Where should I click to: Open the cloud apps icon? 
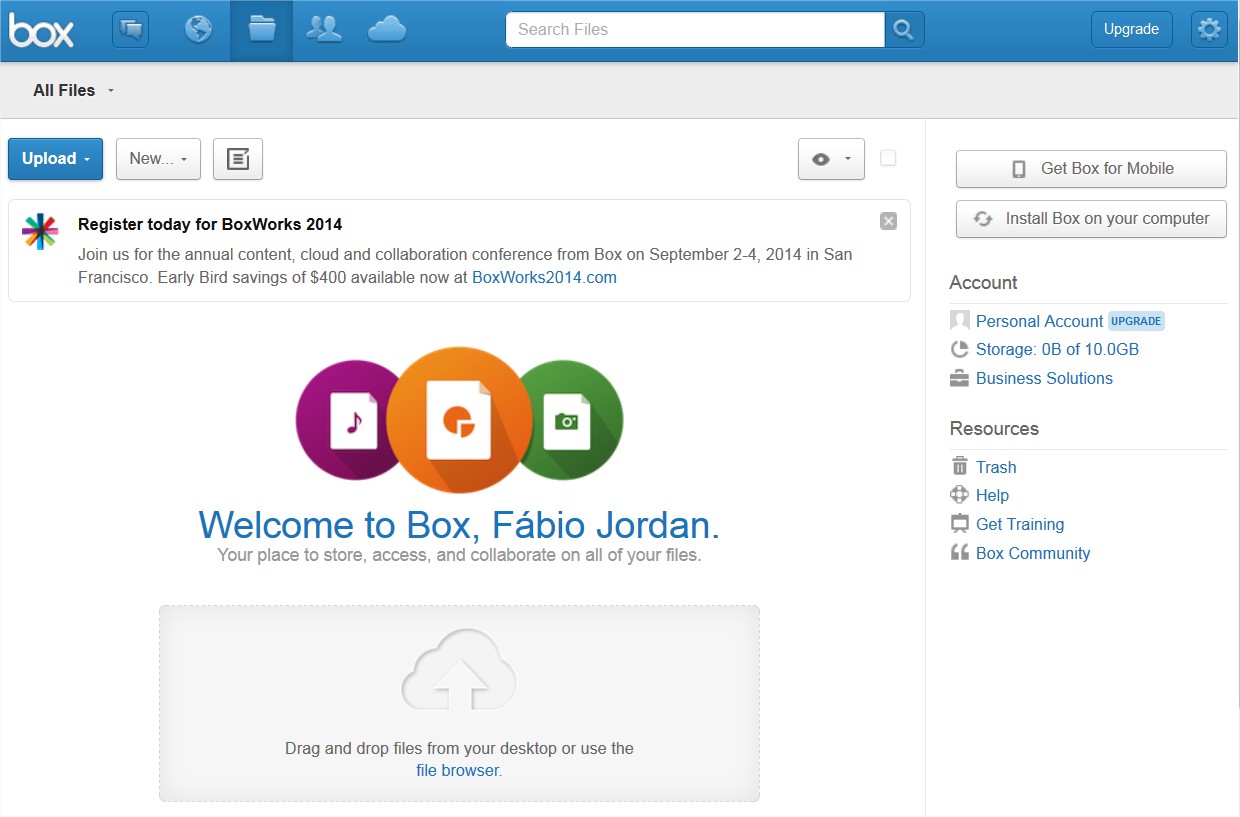pyautogui.click(x=387, y=30)
